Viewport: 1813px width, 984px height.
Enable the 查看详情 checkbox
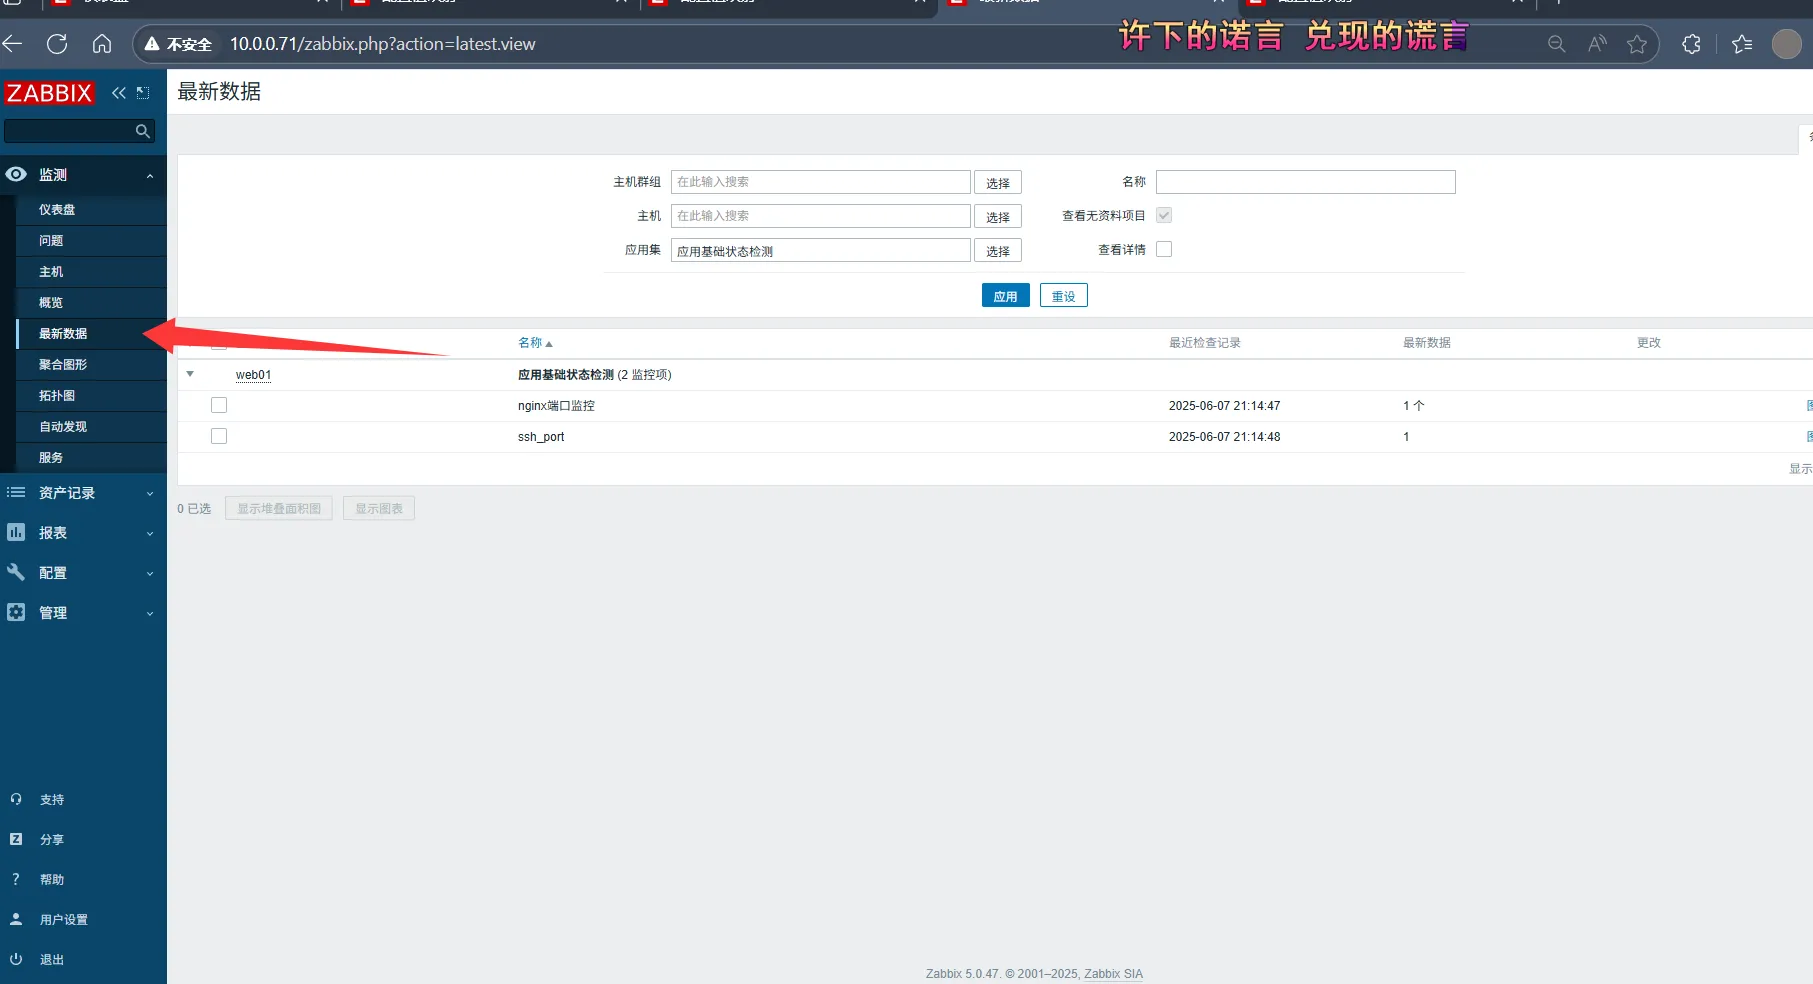coord(1164,249)
